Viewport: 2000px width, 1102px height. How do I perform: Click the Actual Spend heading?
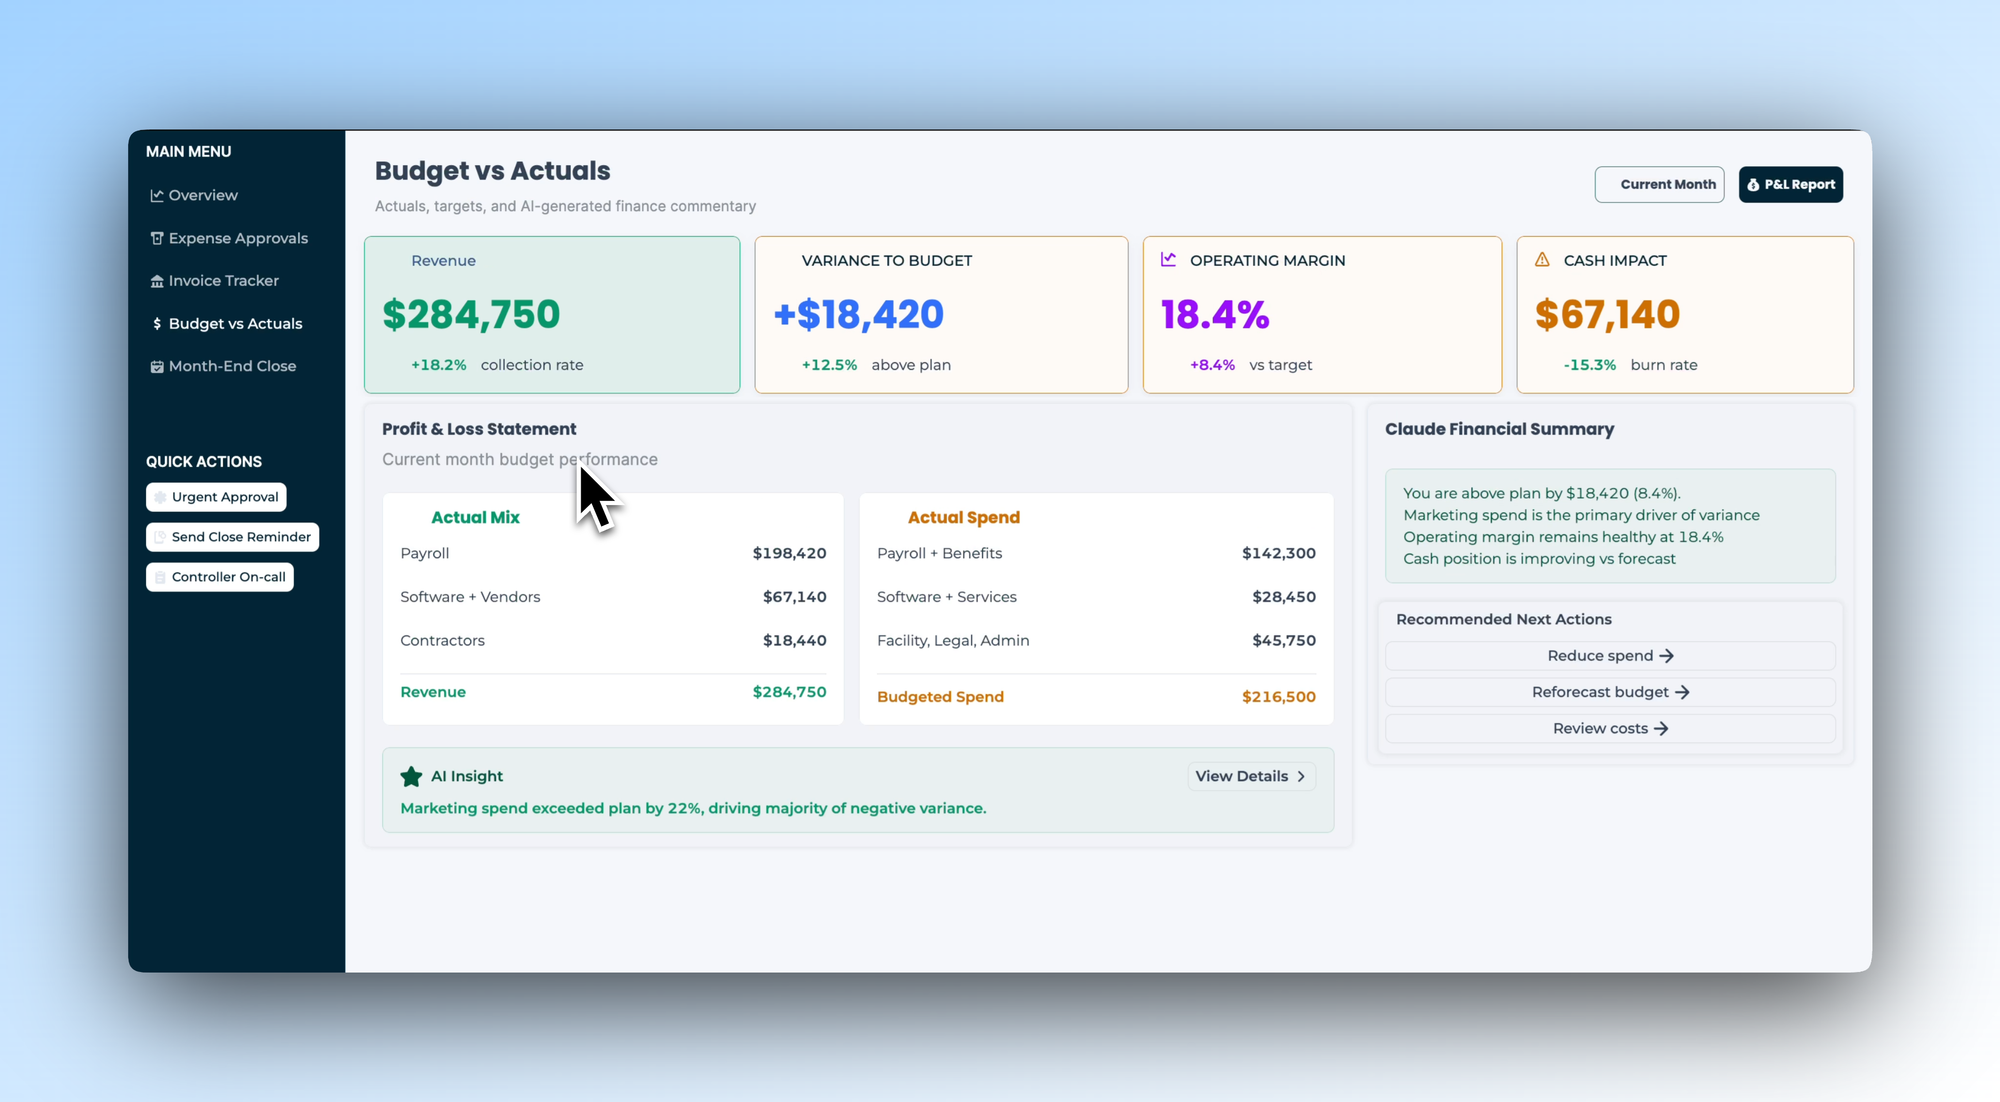(964, 518)
